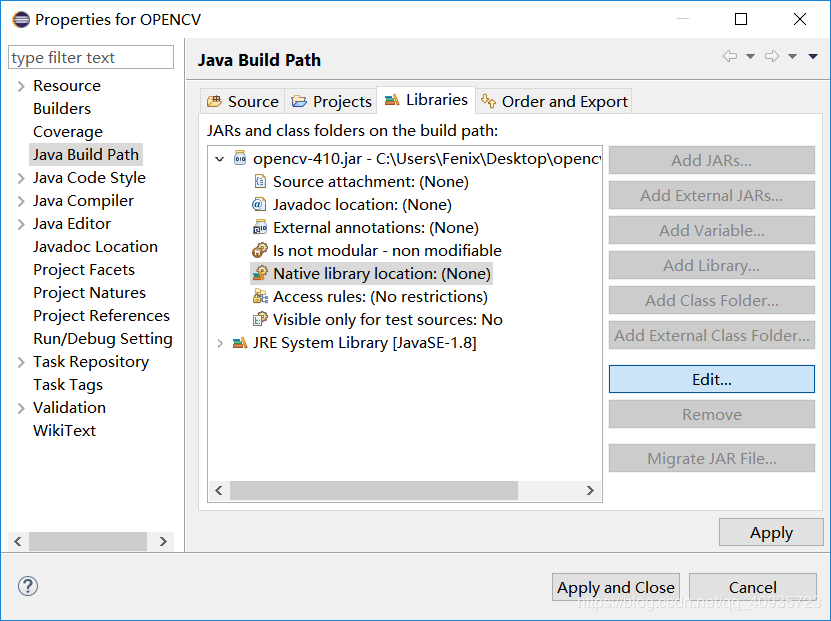Expand the Java Compiler category

pos(21,201)
